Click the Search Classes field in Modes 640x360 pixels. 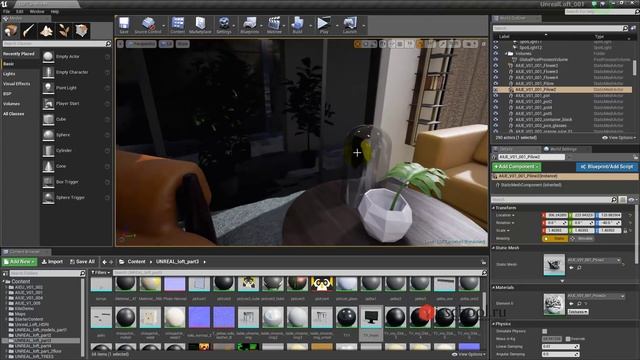pos(57,43)
